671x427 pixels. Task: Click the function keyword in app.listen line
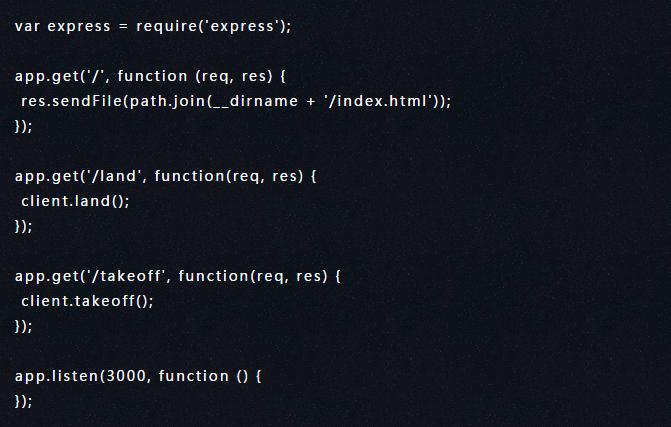193,376
